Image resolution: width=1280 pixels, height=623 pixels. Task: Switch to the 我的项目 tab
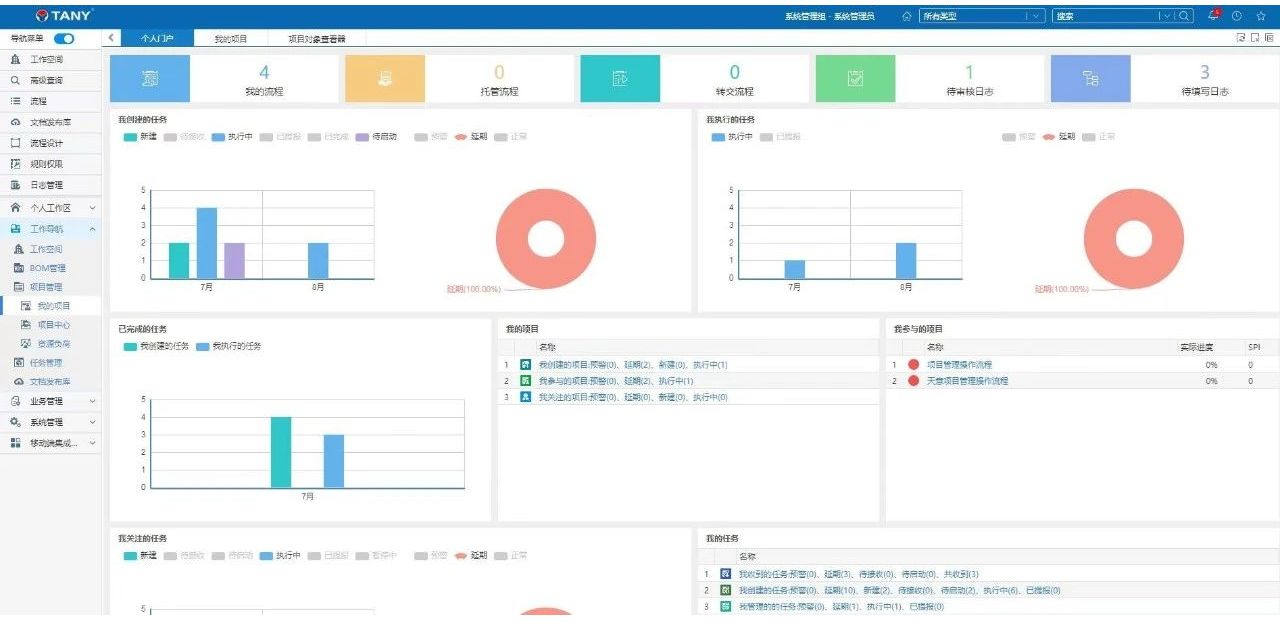(x=231, y=38)
